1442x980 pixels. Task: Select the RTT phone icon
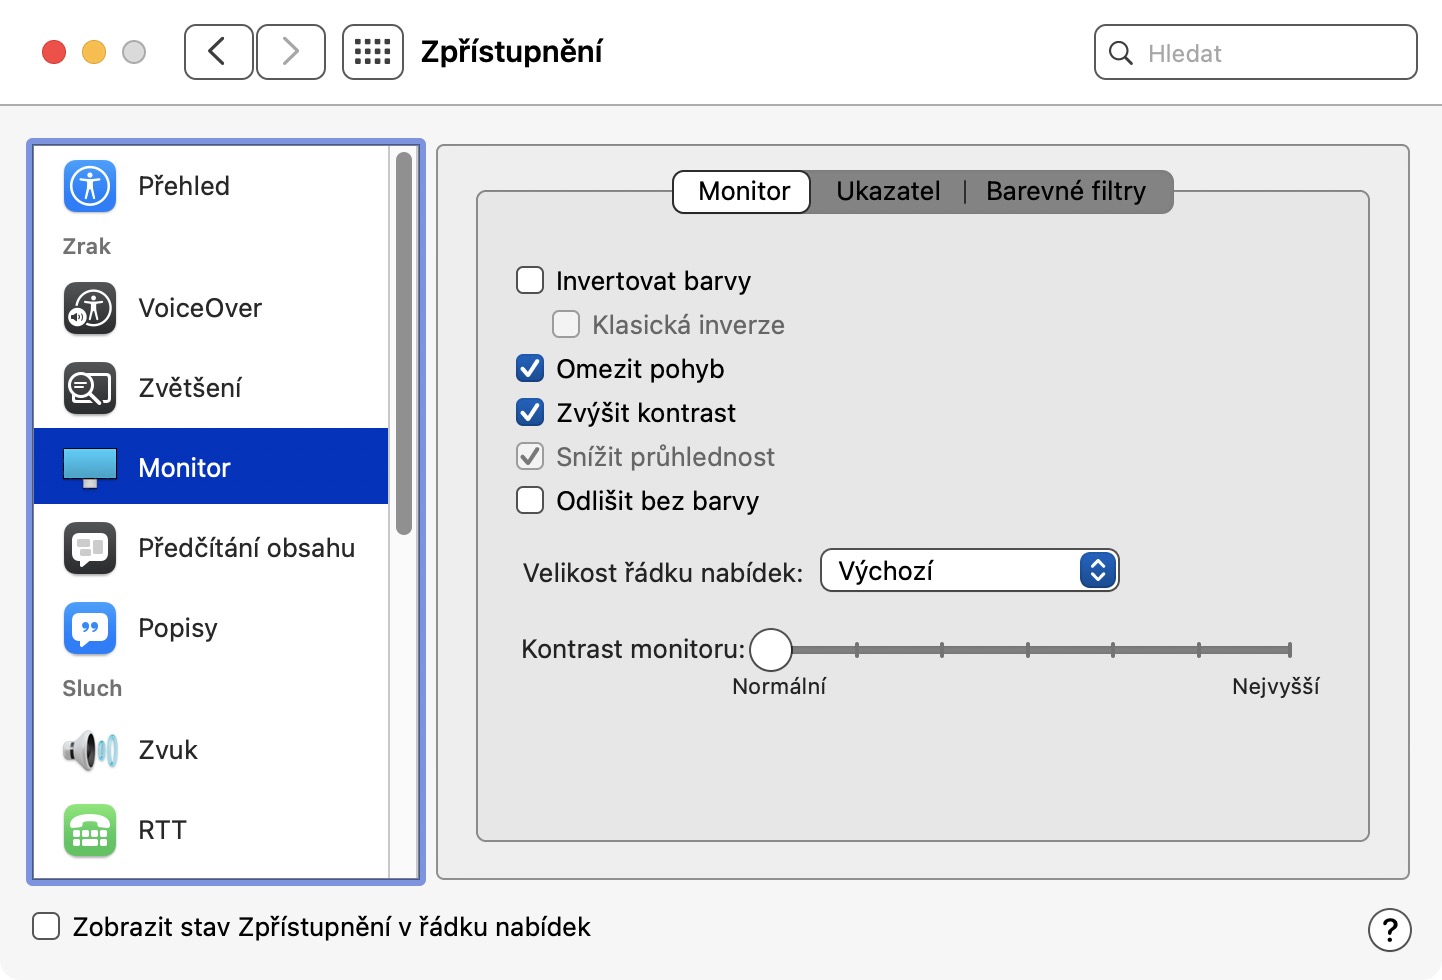[90, 830]
